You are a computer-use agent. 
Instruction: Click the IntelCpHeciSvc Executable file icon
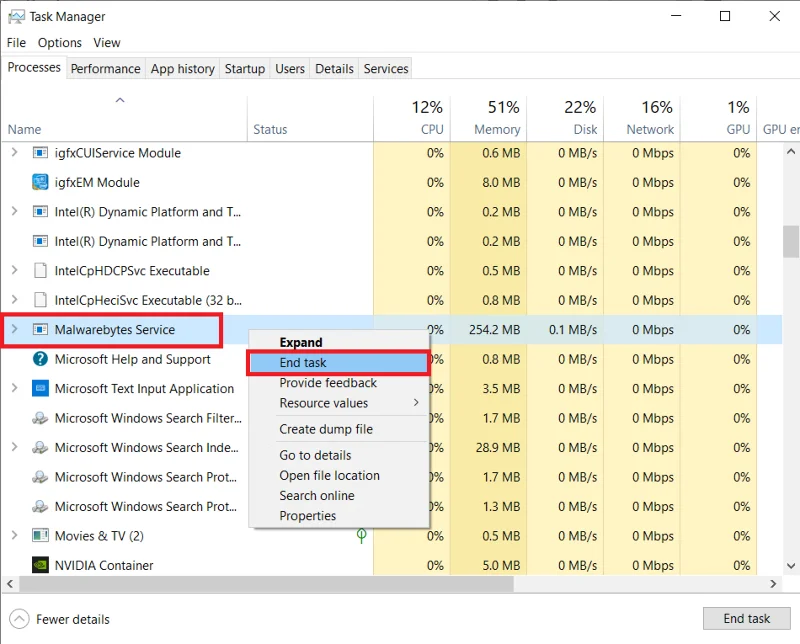[x=40, y=300]
